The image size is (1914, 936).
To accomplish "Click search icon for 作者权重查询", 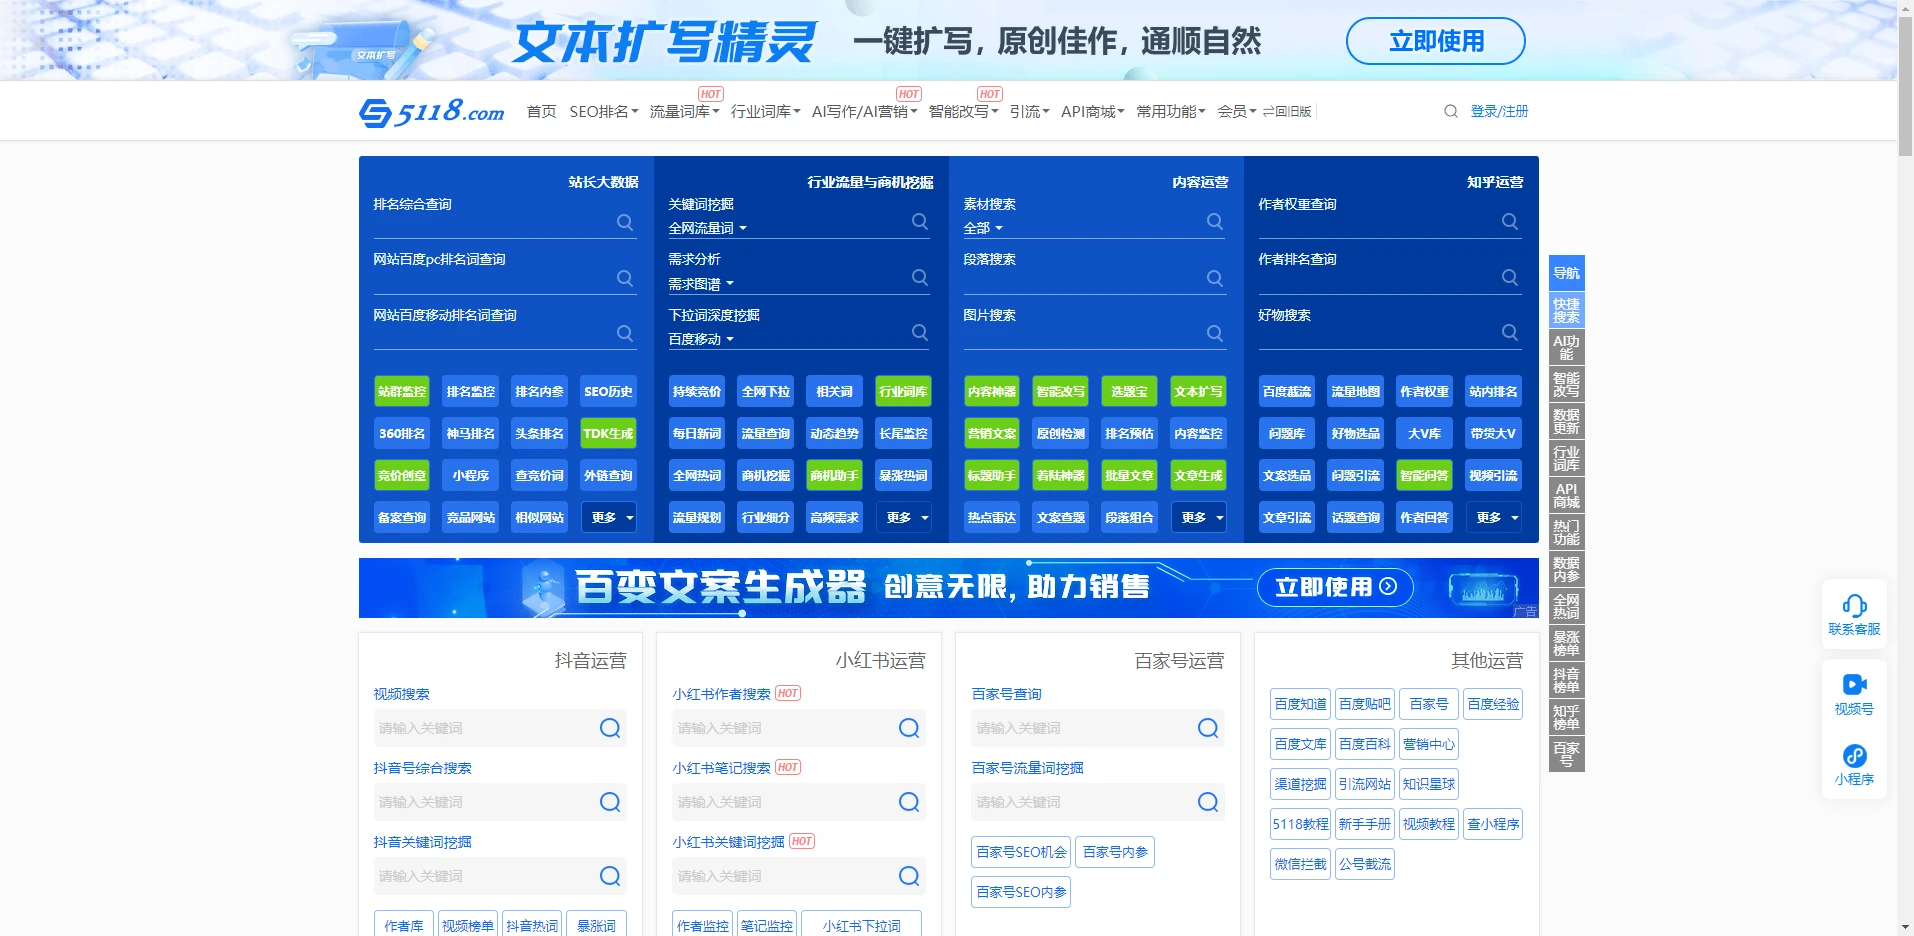I will [1510, 222].
